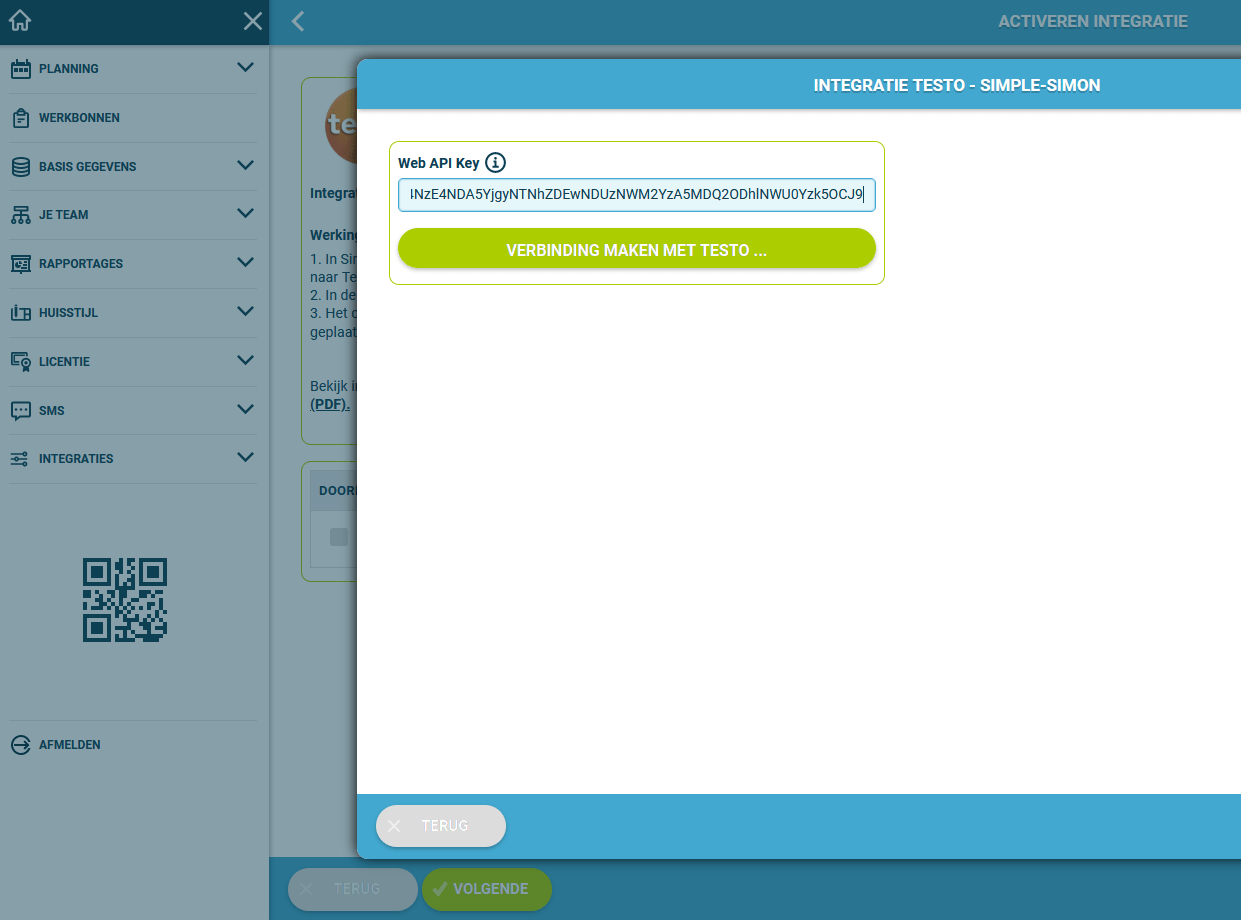Click the Activeren Integratie header title
The image size is (1241, 920).
1093,21
